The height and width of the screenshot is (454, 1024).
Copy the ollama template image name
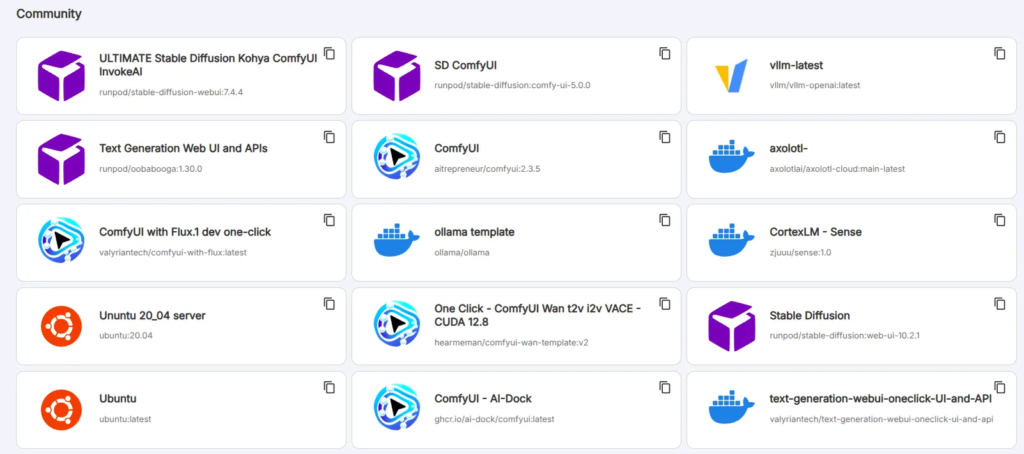pos(664,220)
